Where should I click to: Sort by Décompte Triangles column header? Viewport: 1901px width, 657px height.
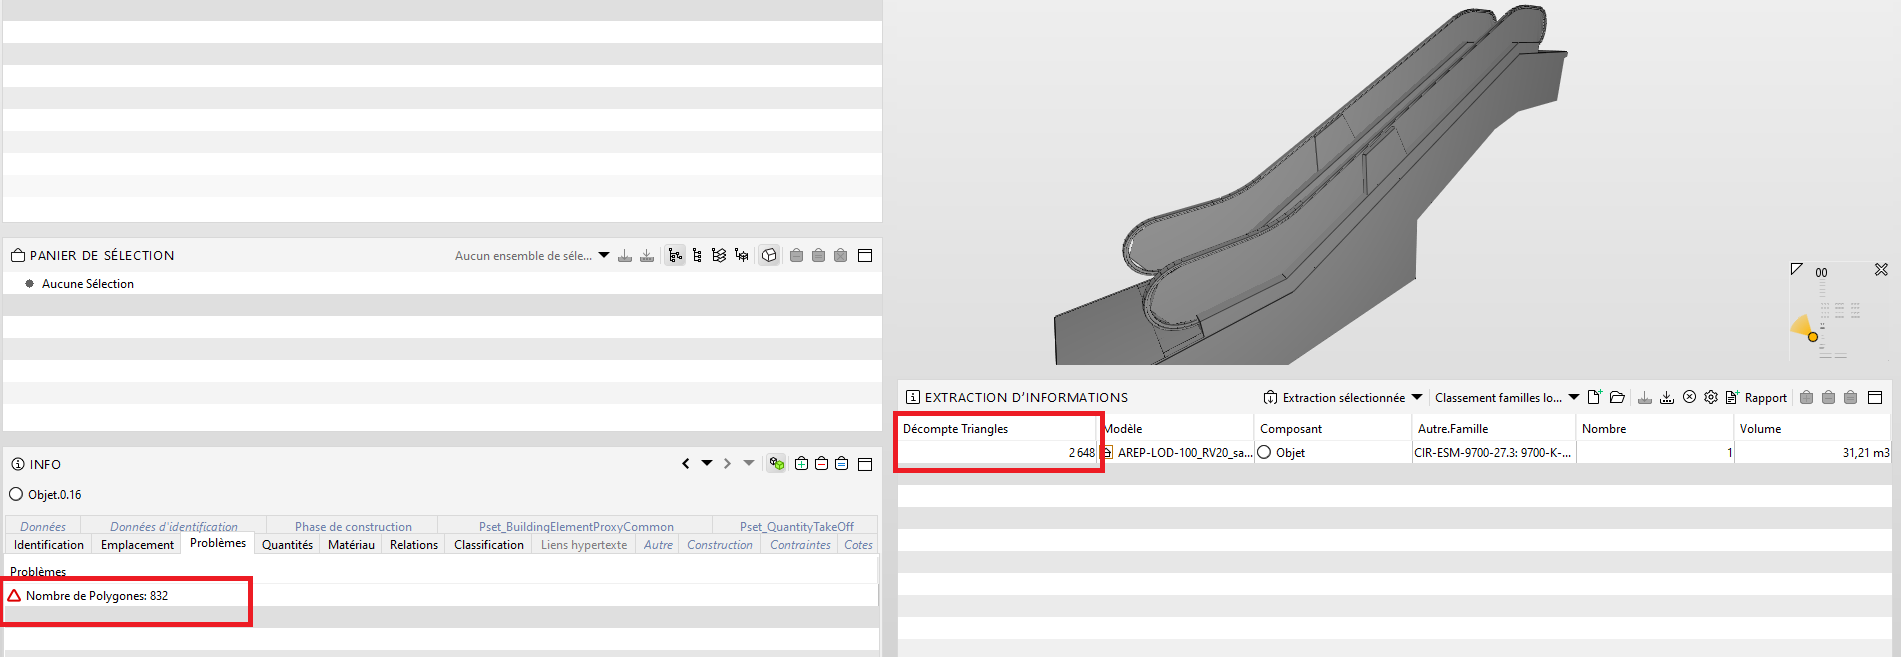(998, 429)
